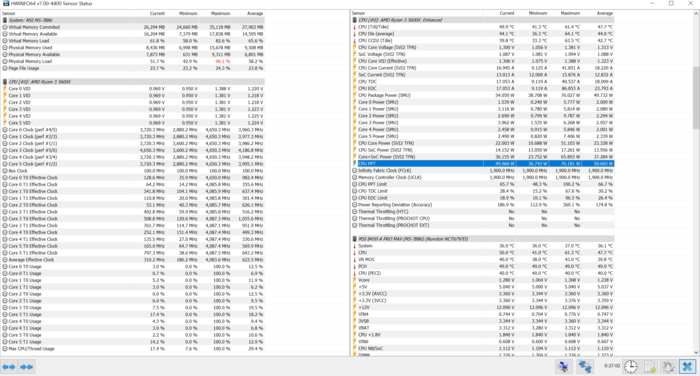Click the right pane vertical scrollbar
Screen dimensions: 700x376
[x=696, y=183]
